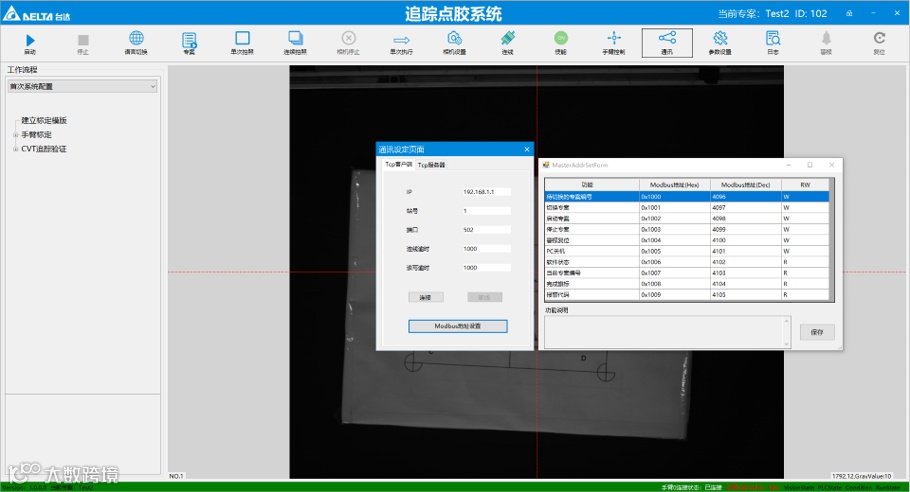The height and width of the screenshot is (492, 910).
Task: Select cell 4100 in Dec column
Action: coord(746,240)
